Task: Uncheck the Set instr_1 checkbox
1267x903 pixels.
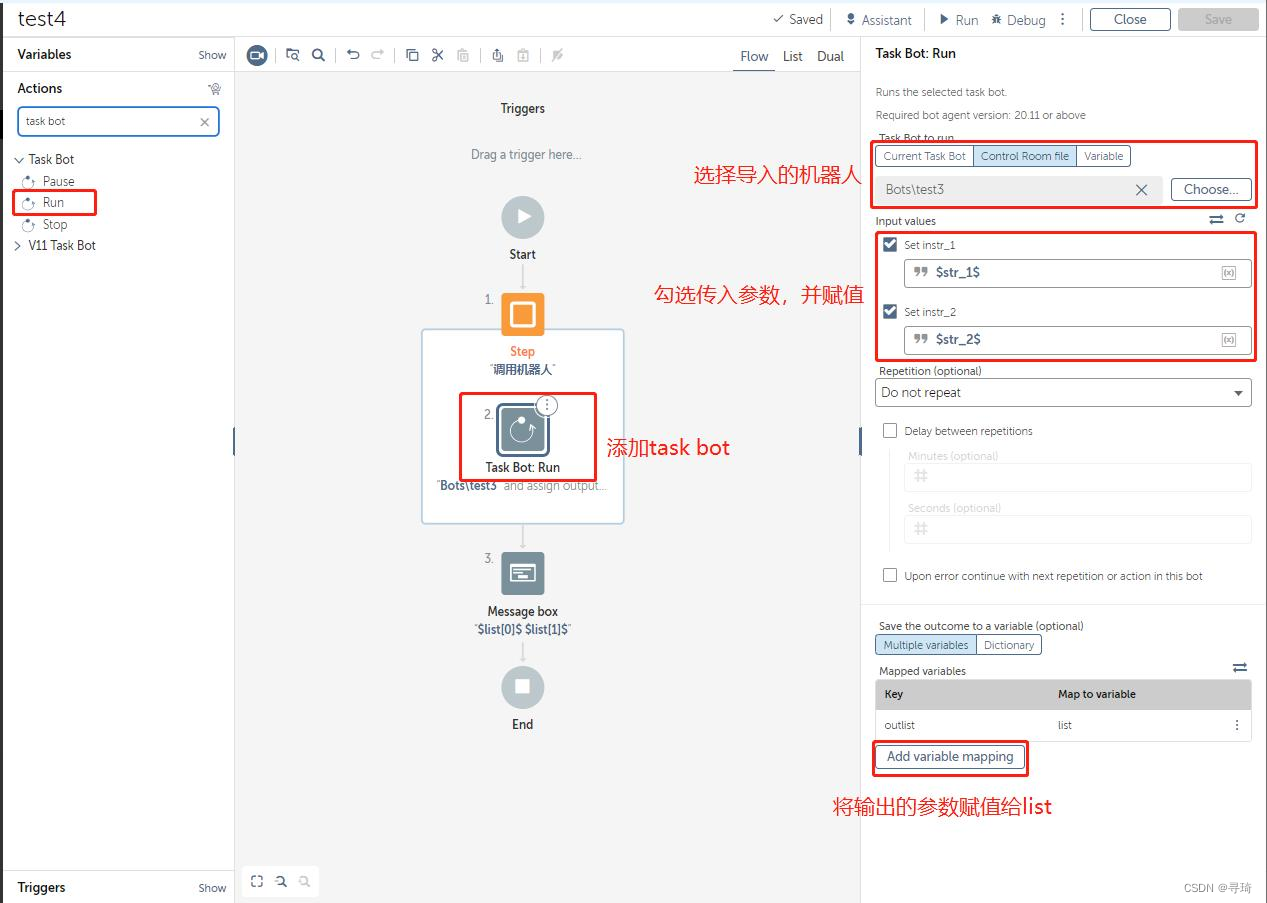Action: (890, 244)
